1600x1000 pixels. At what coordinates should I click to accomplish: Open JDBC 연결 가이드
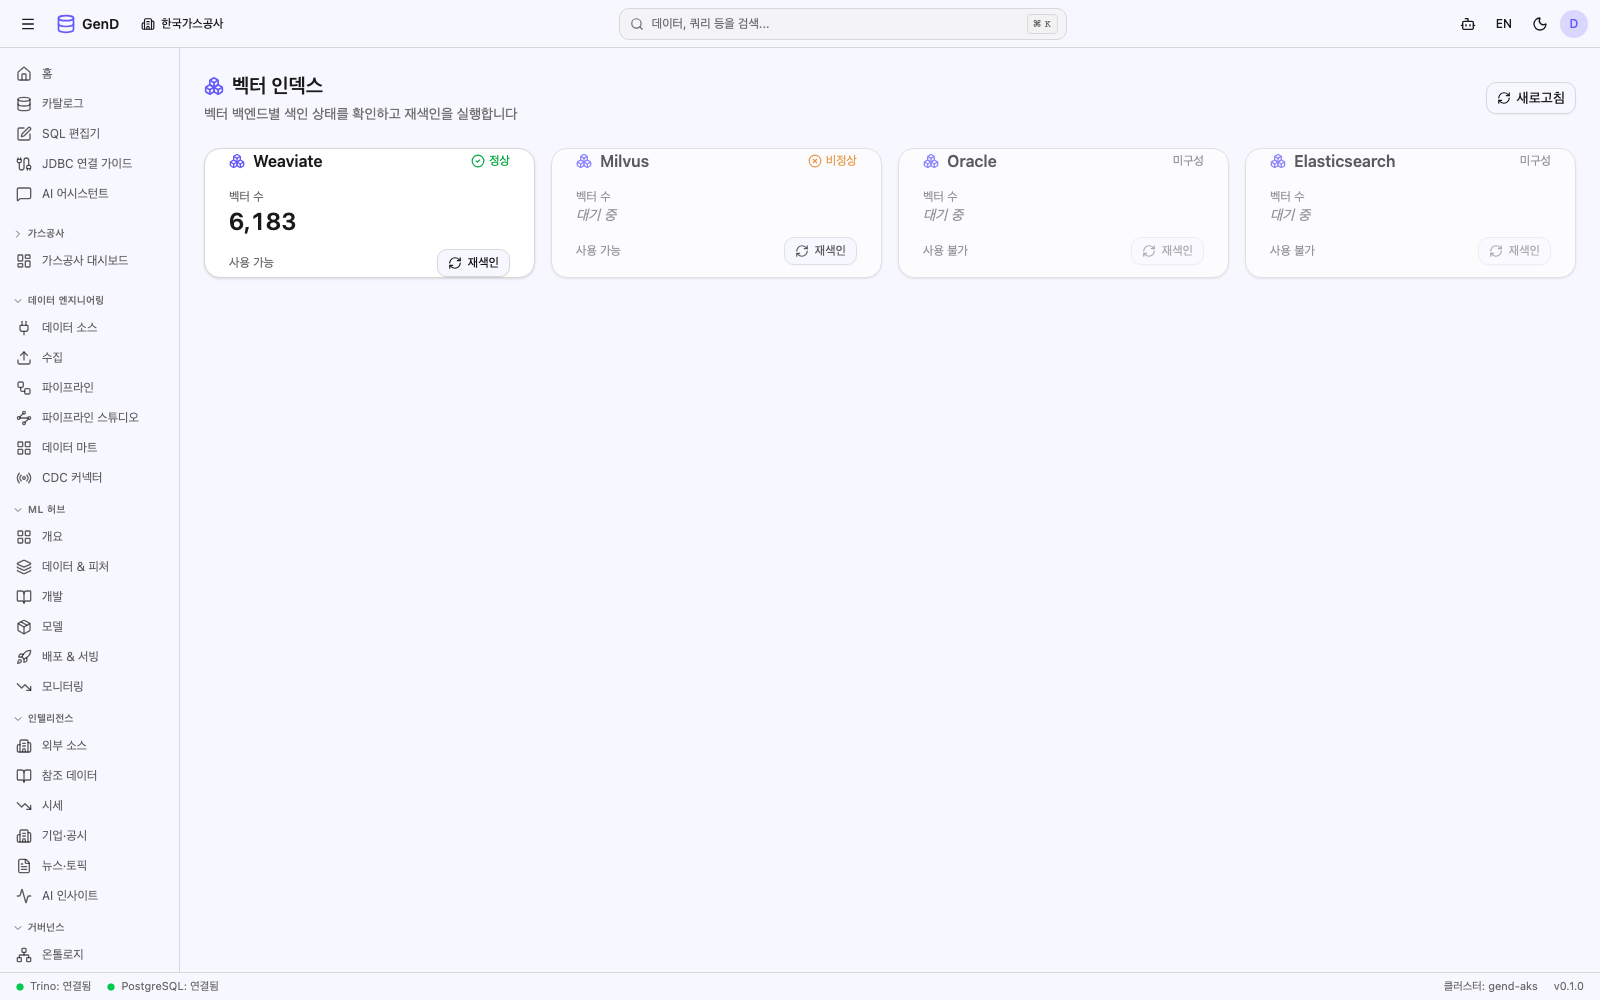click(x=90, y=164)
